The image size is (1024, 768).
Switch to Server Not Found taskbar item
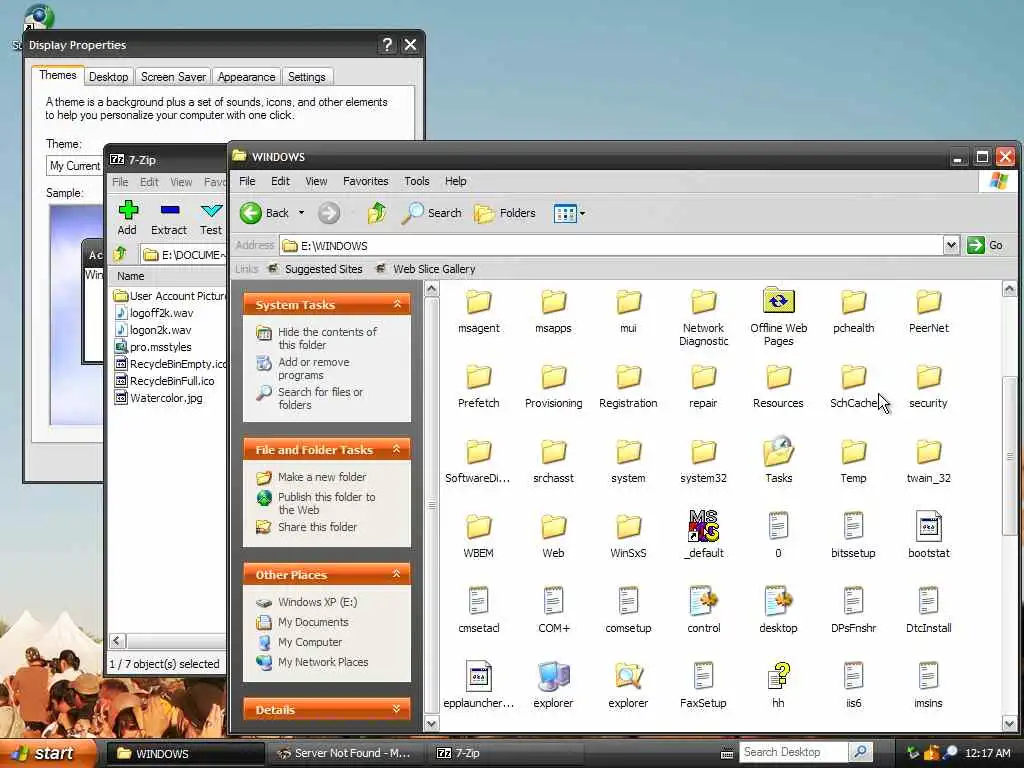(345, 754)
